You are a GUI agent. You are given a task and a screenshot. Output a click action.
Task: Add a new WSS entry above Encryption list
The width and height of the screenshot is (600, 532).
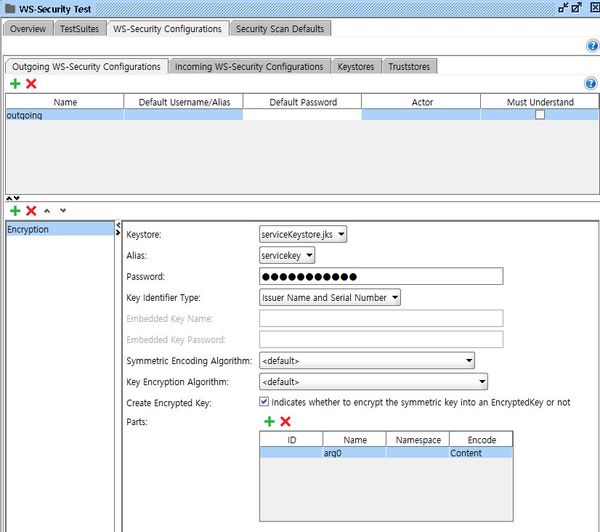click(x=15, y=211)
